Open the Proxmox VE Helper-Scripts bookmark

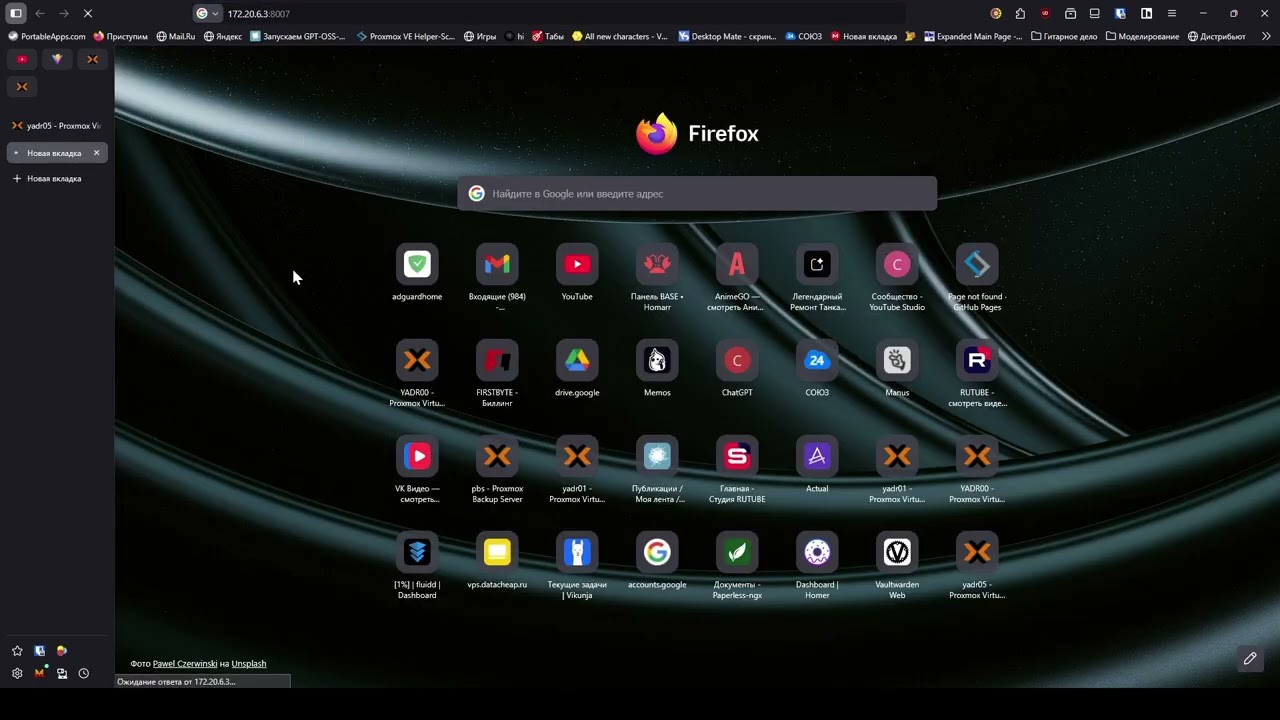406,36
